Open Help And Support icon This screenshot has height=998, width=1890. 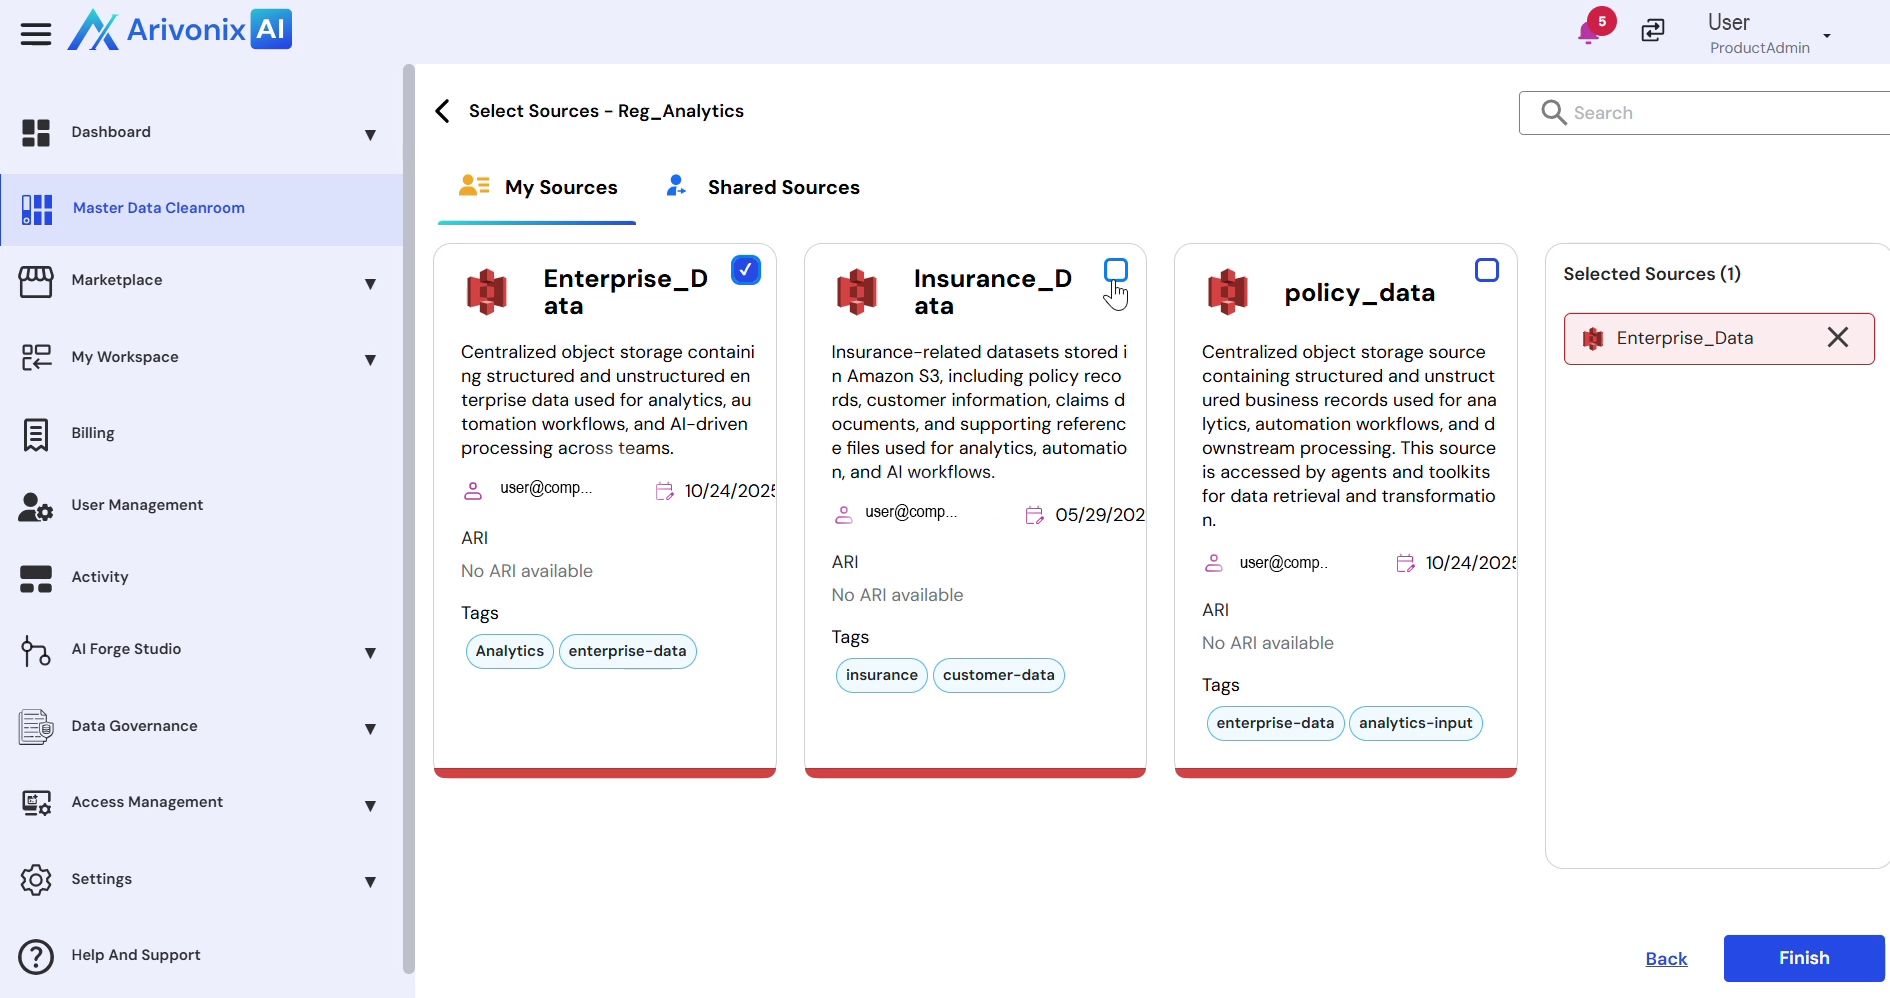pyautogui.click(x=36, y=956)
